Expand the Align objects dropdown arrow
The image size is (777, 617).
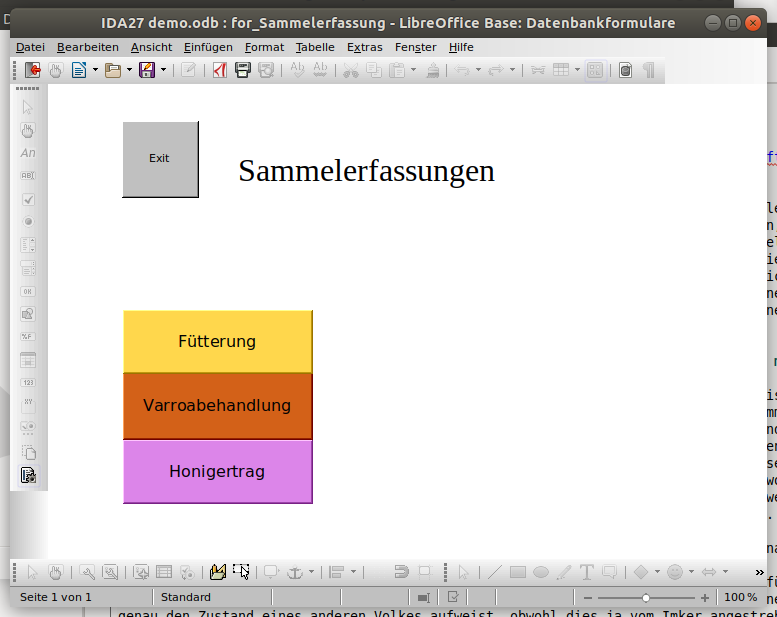click(353, 572)
